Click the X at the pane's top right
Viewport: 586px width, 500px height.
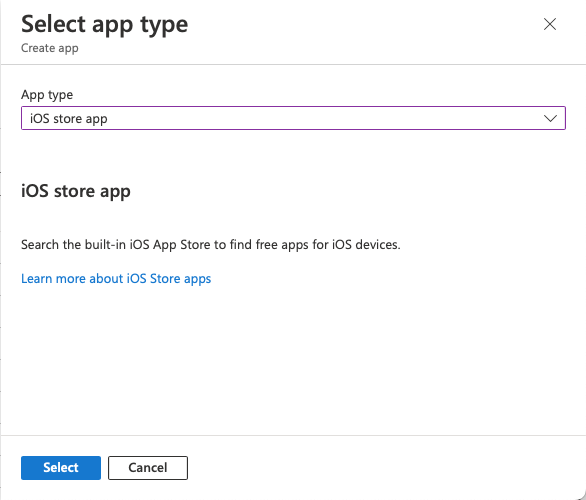[x=550, y=24]
